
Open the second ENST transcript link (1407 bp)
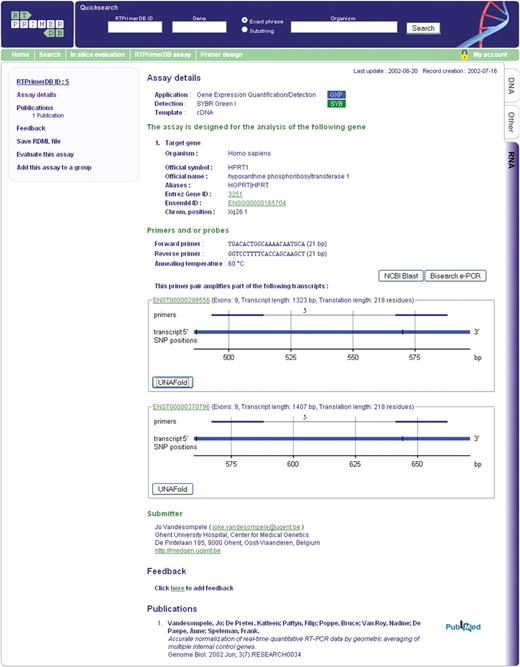pyautogui.click(x=181, y=407)
